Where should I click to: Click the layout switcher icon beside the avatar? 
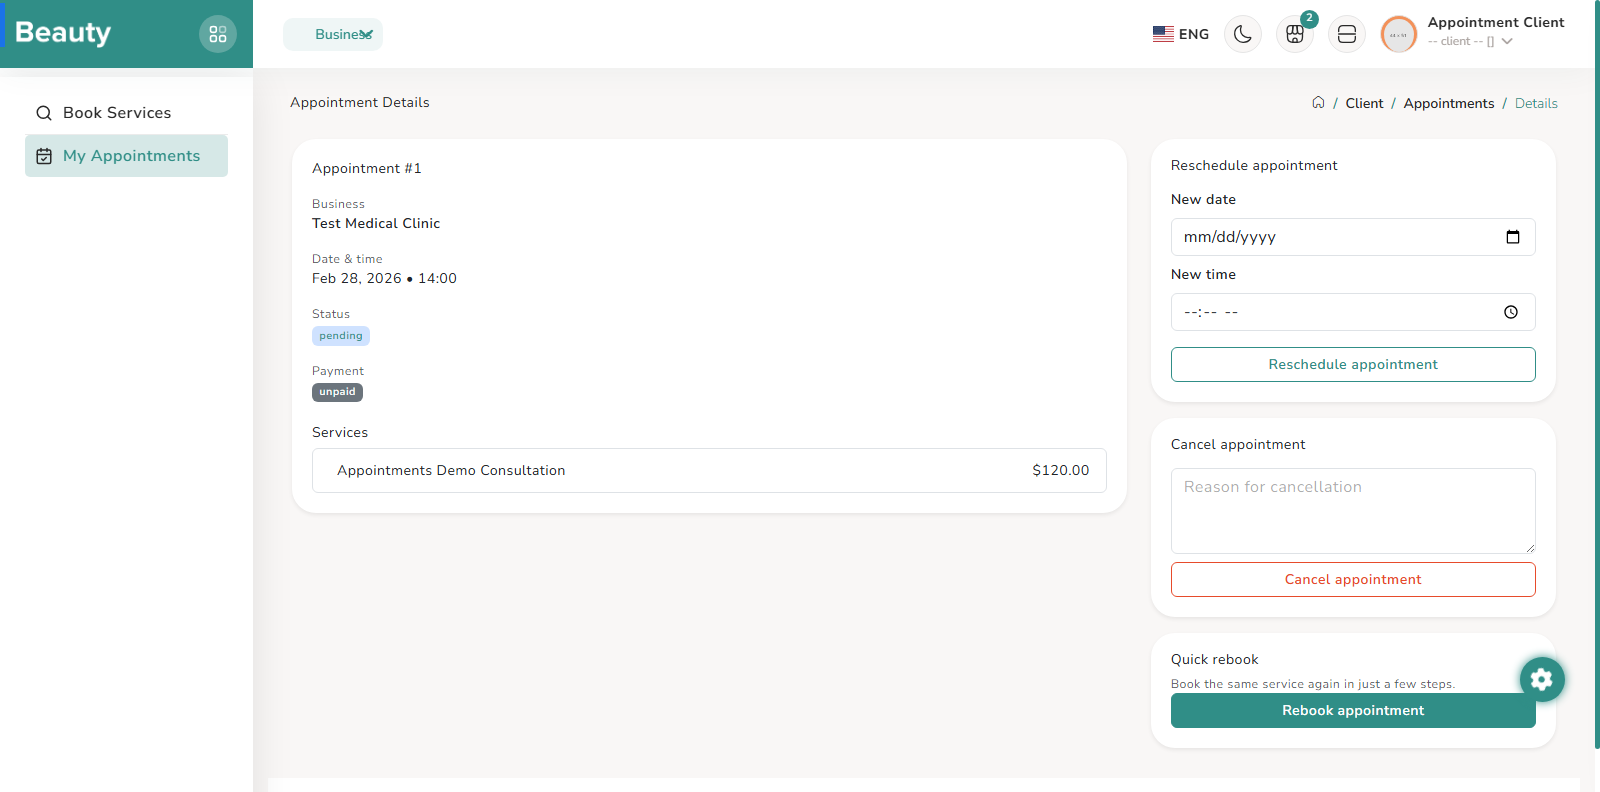pos(1346,33)
